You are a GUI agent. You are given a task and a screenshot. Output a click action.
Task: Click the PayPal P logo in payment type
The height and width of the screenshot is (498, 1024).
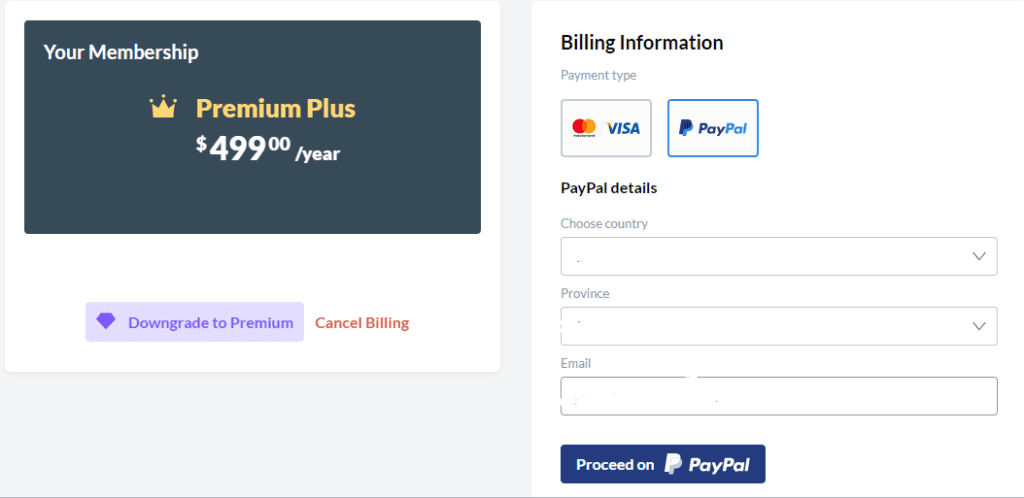pos(686,128)
